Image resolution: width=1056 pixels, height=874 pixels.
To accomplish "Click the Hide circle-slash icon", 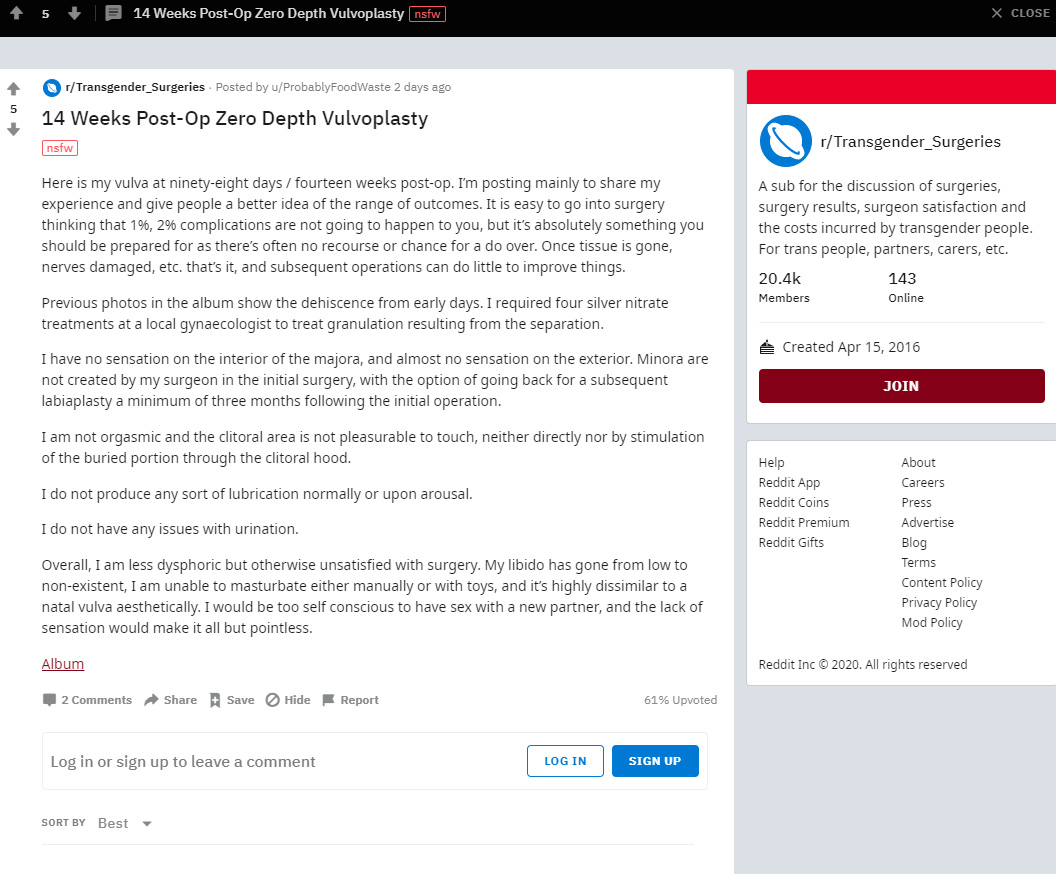I will (x=272, y=700).
